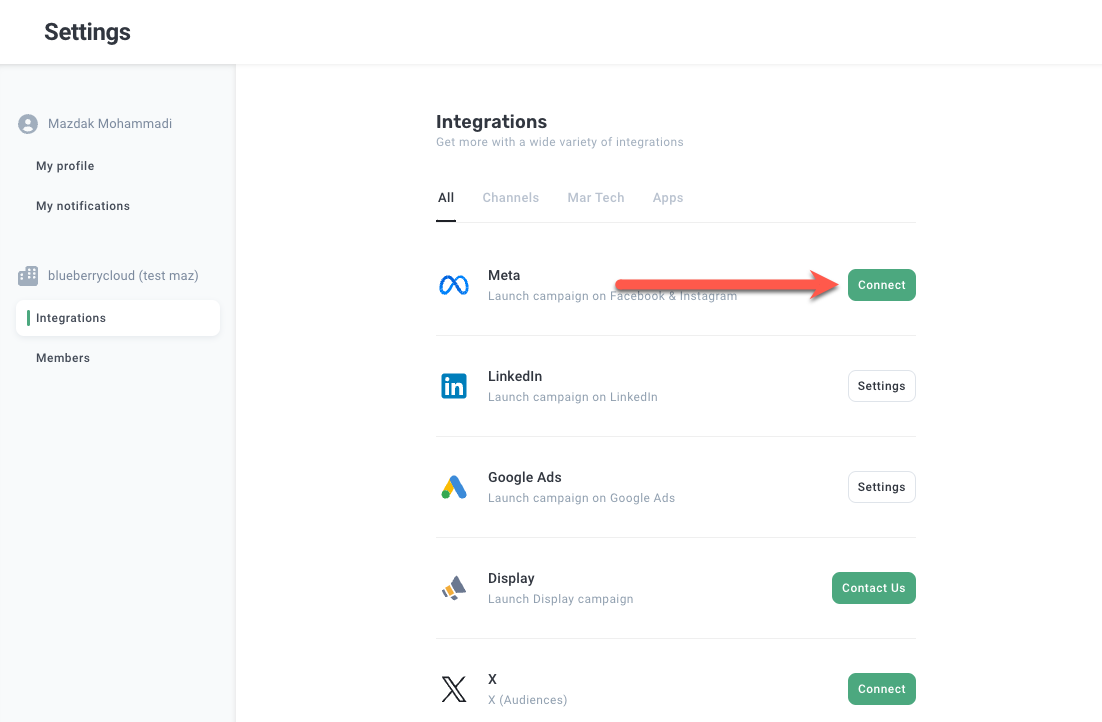Switch to the Channels tab

(x=510, y=198)
